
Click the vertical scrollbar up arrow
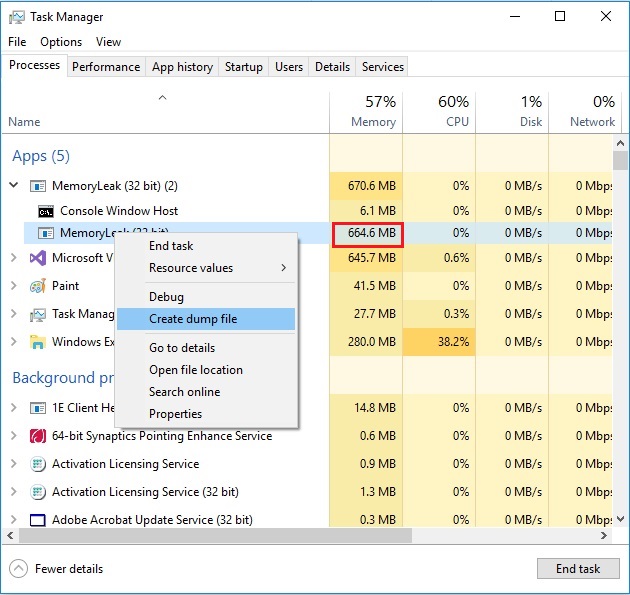pyautogui.click(x=620, y=143)
